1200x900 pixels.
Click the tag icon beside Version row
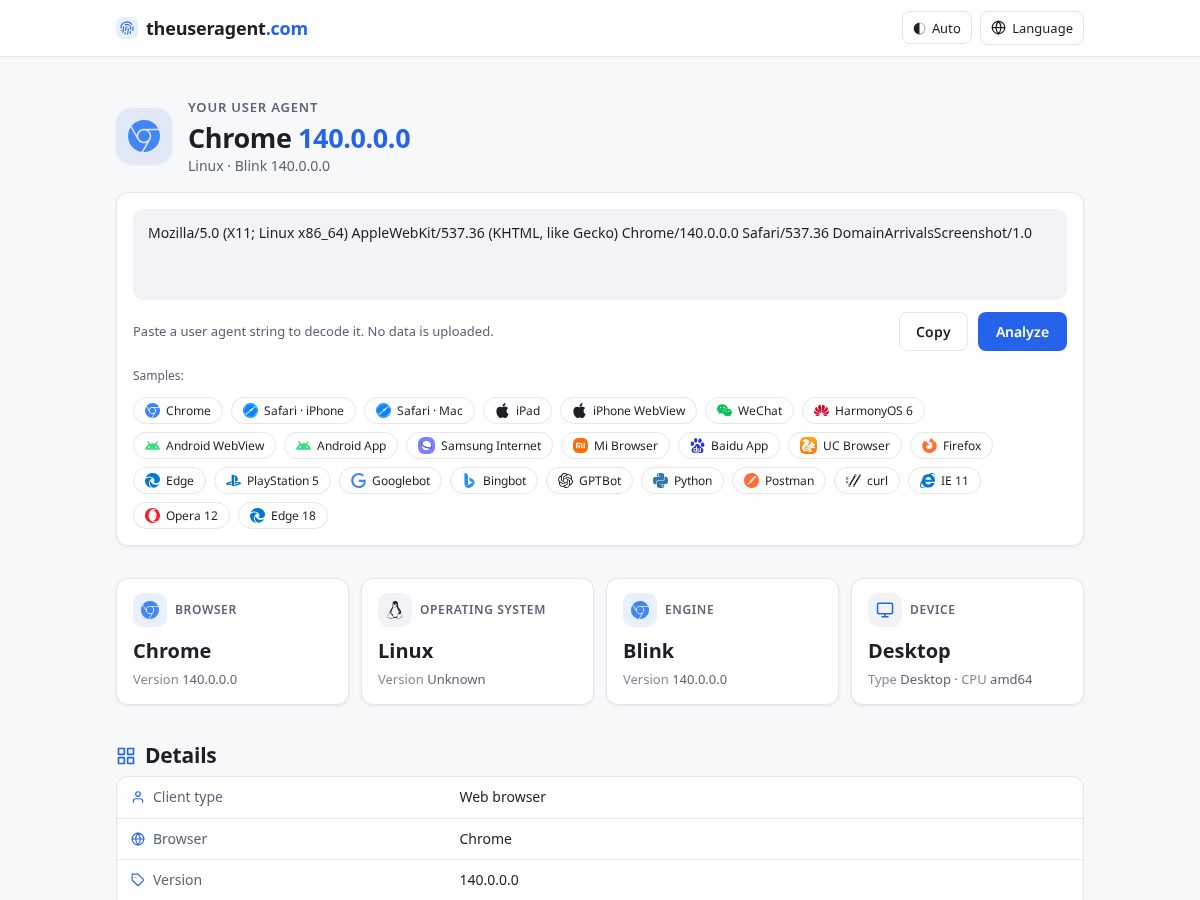(138, 880)
